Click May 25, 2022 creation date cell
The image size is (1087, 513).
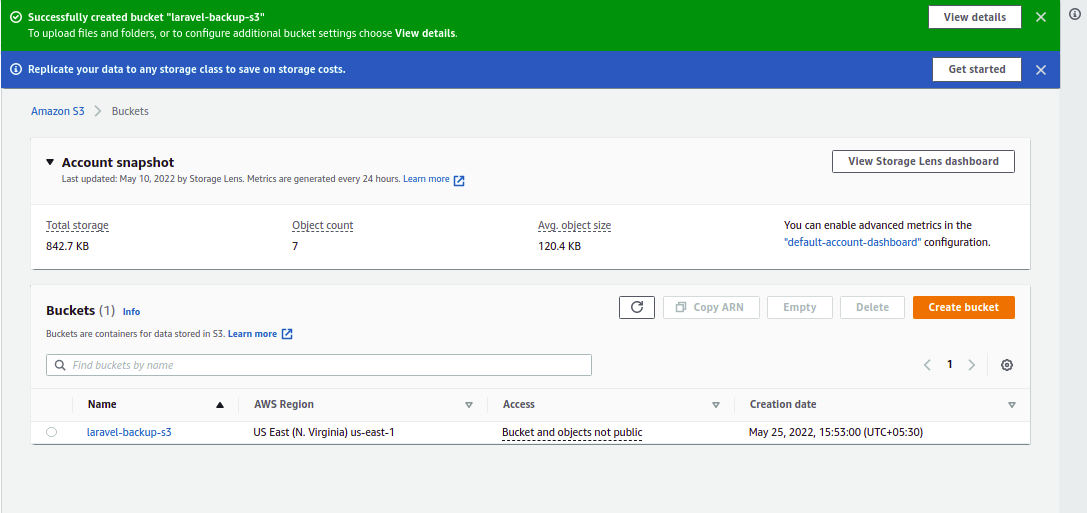coord(835,432)
